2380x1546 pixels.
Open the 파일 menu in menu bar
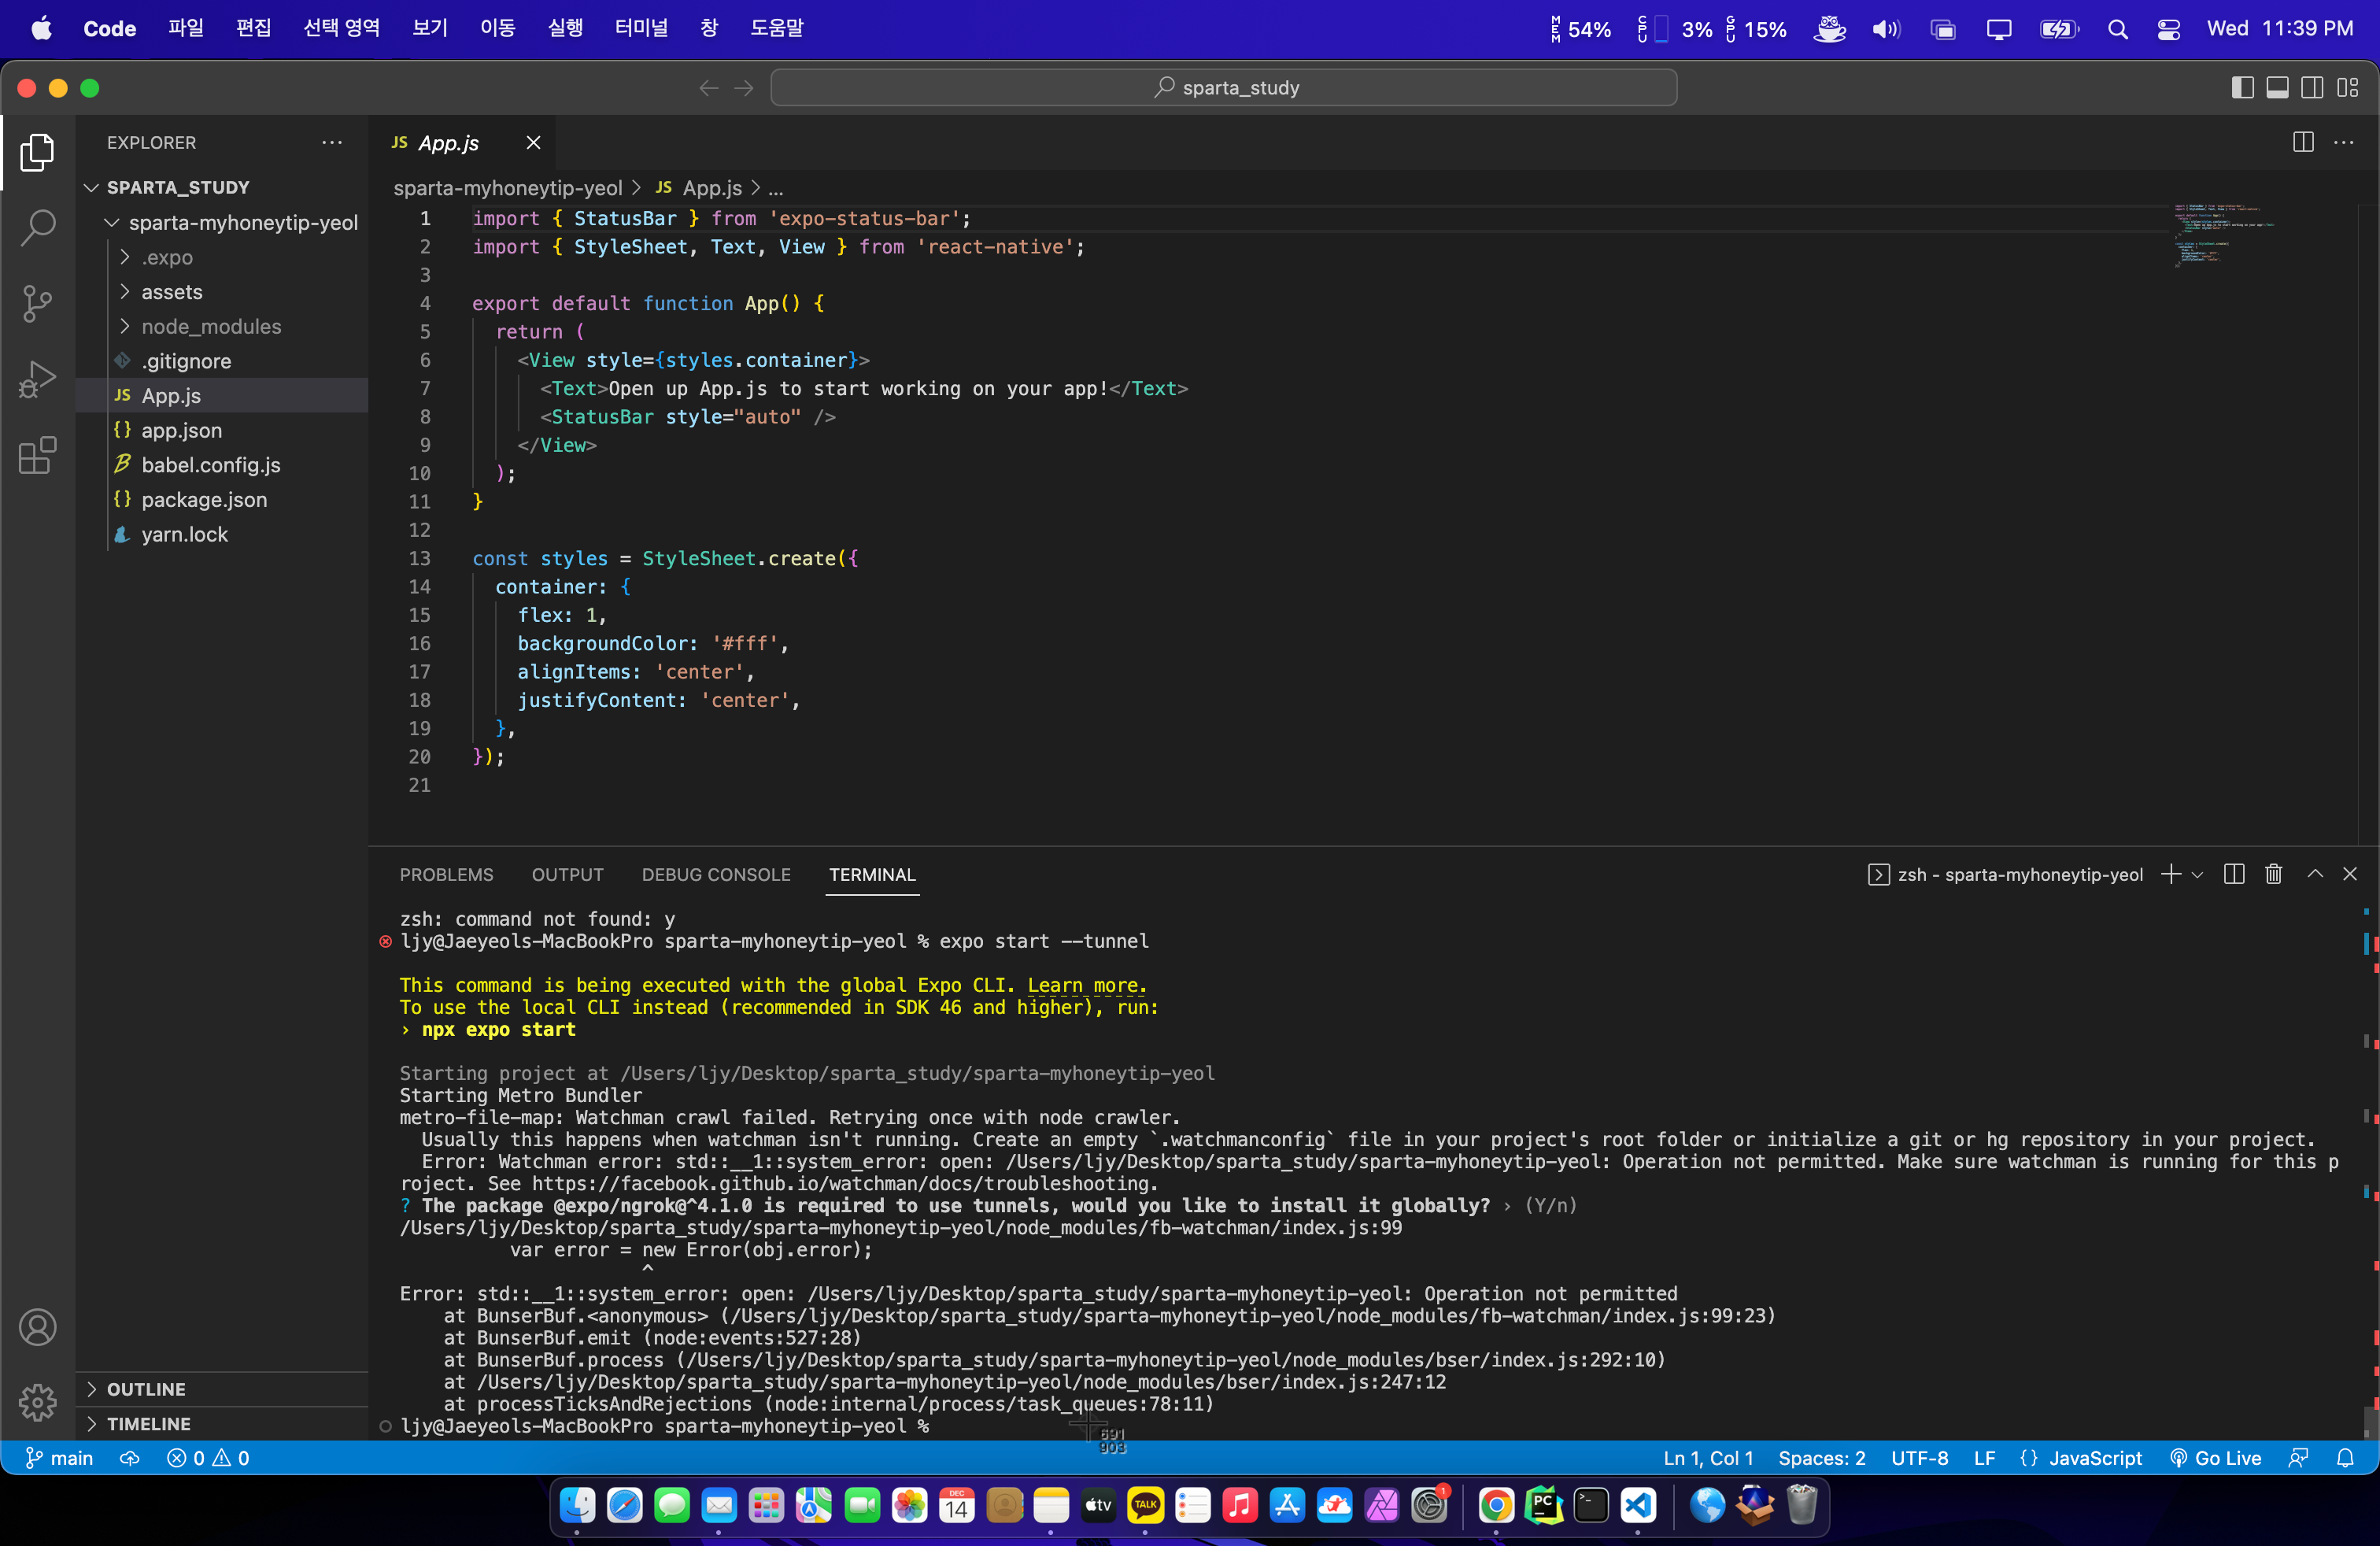(186, 28)
